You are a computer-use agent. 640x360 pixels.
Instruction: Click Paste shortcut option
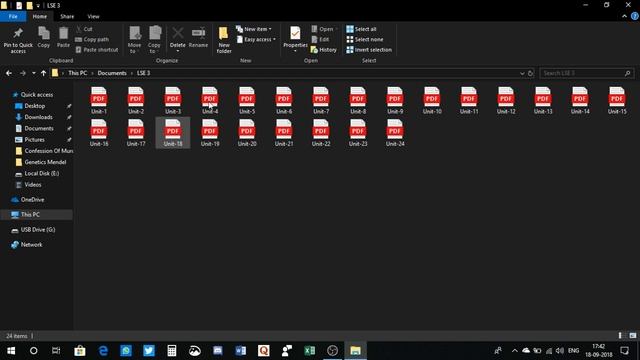97,50
